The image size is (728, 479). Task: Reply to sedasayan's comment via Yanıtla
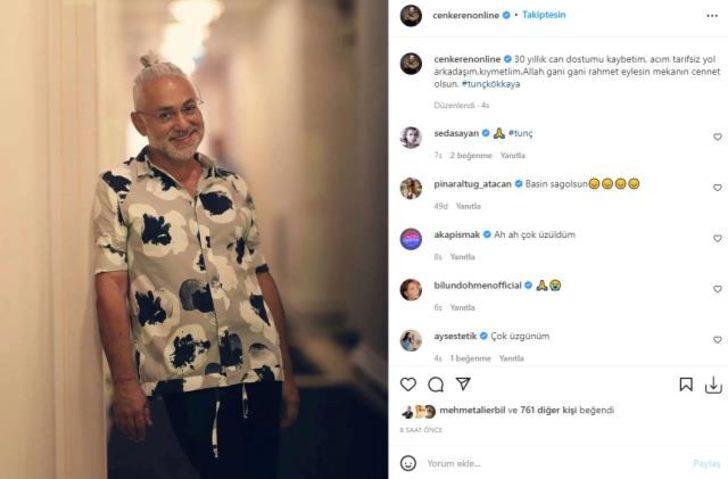513,155
